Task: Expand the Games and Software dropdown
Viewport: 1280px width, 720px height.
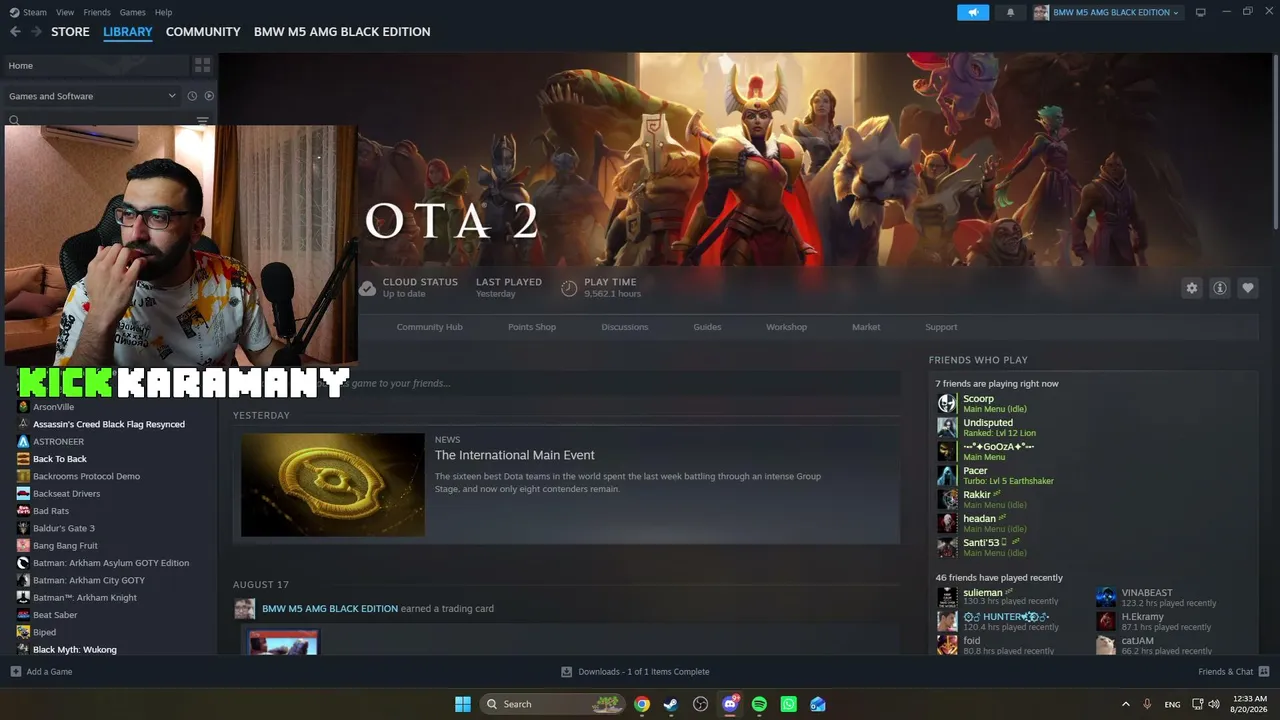Action: (92, 96)
